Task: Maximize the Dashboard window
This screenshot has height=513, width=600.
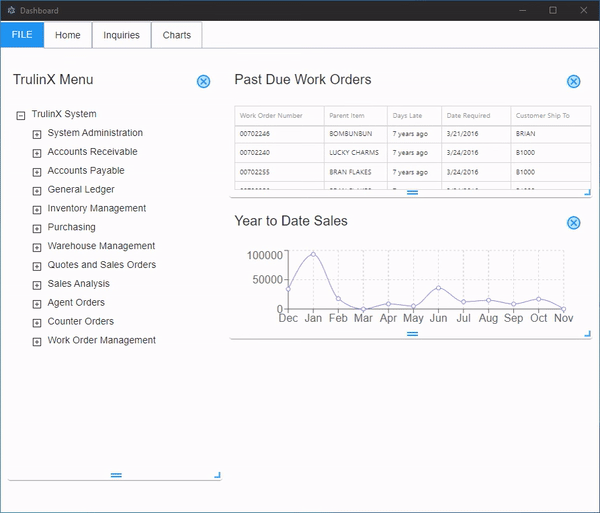Action: click(553, 10)
